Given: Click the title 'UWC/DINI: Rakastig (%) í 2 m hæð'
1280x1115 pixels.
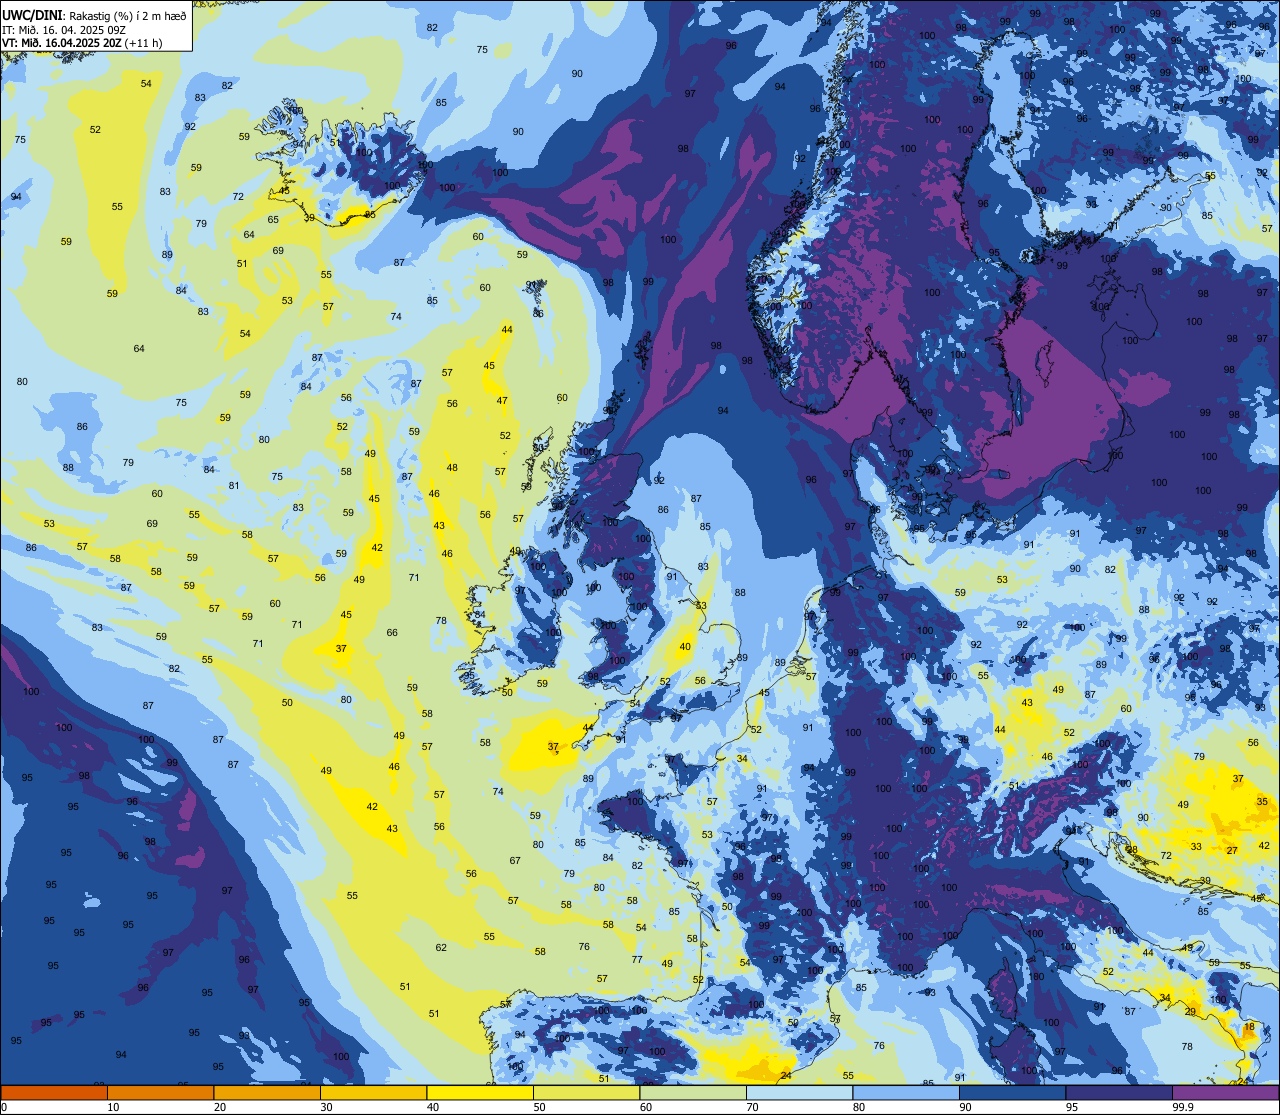Looking at the screenshot, I should point(94,15).
